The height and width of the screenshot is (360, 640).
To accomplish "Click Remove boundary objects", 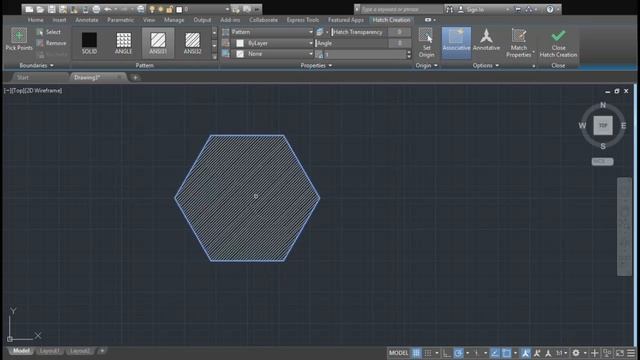I will 51,43.
